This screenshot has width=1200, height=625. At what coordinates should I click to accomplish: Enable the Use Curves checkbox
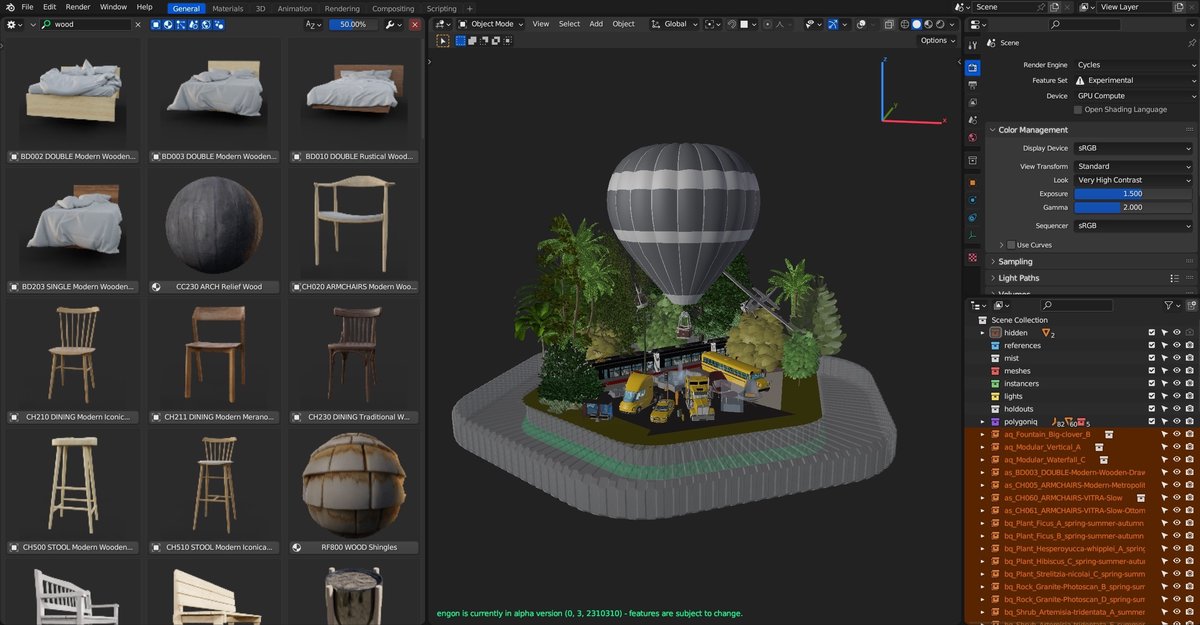click(x=1011, y=245)
